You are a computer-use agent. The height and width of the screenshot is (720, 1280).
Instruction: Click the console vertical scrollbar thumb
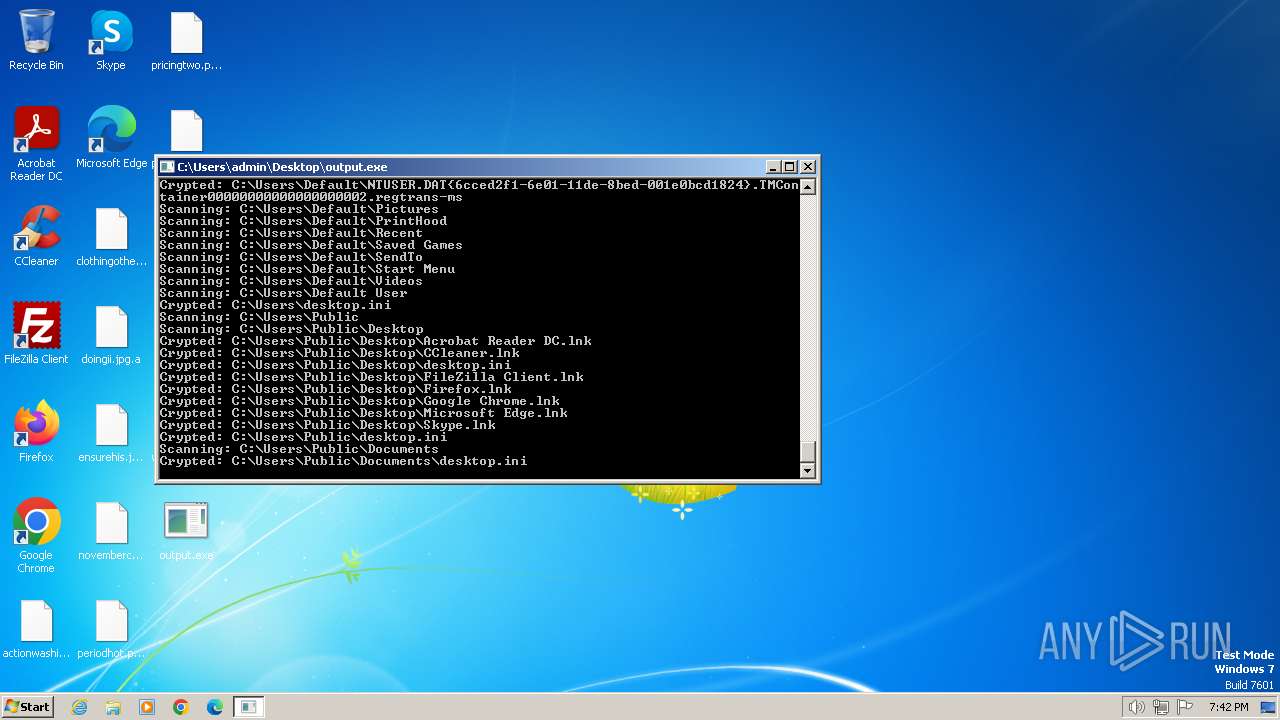(808, 451)
